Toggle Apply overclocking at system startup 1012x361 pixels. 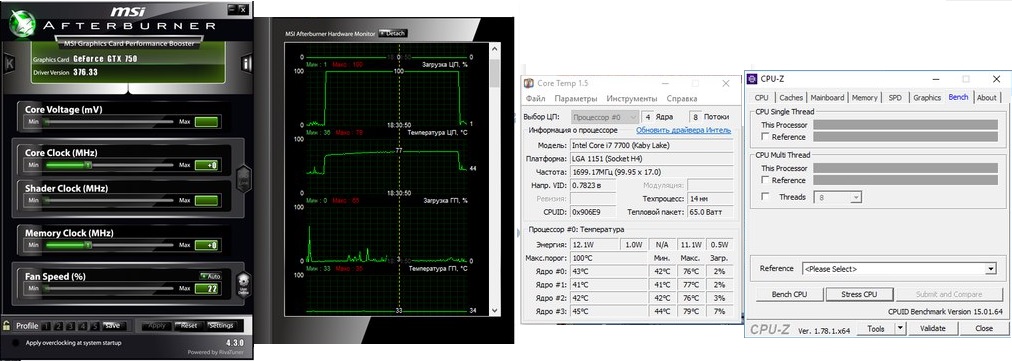pos(15,343)
